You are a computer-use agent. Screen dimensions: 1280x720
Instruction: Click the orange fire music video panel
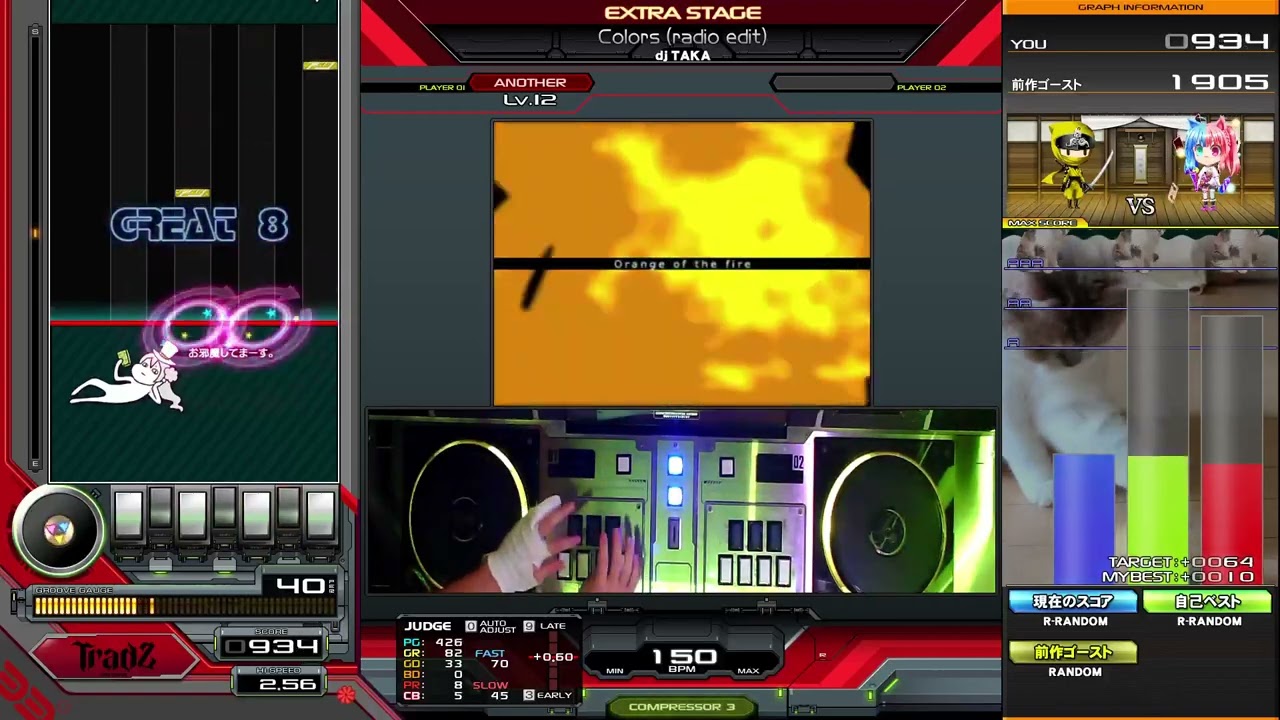point(682,263)
